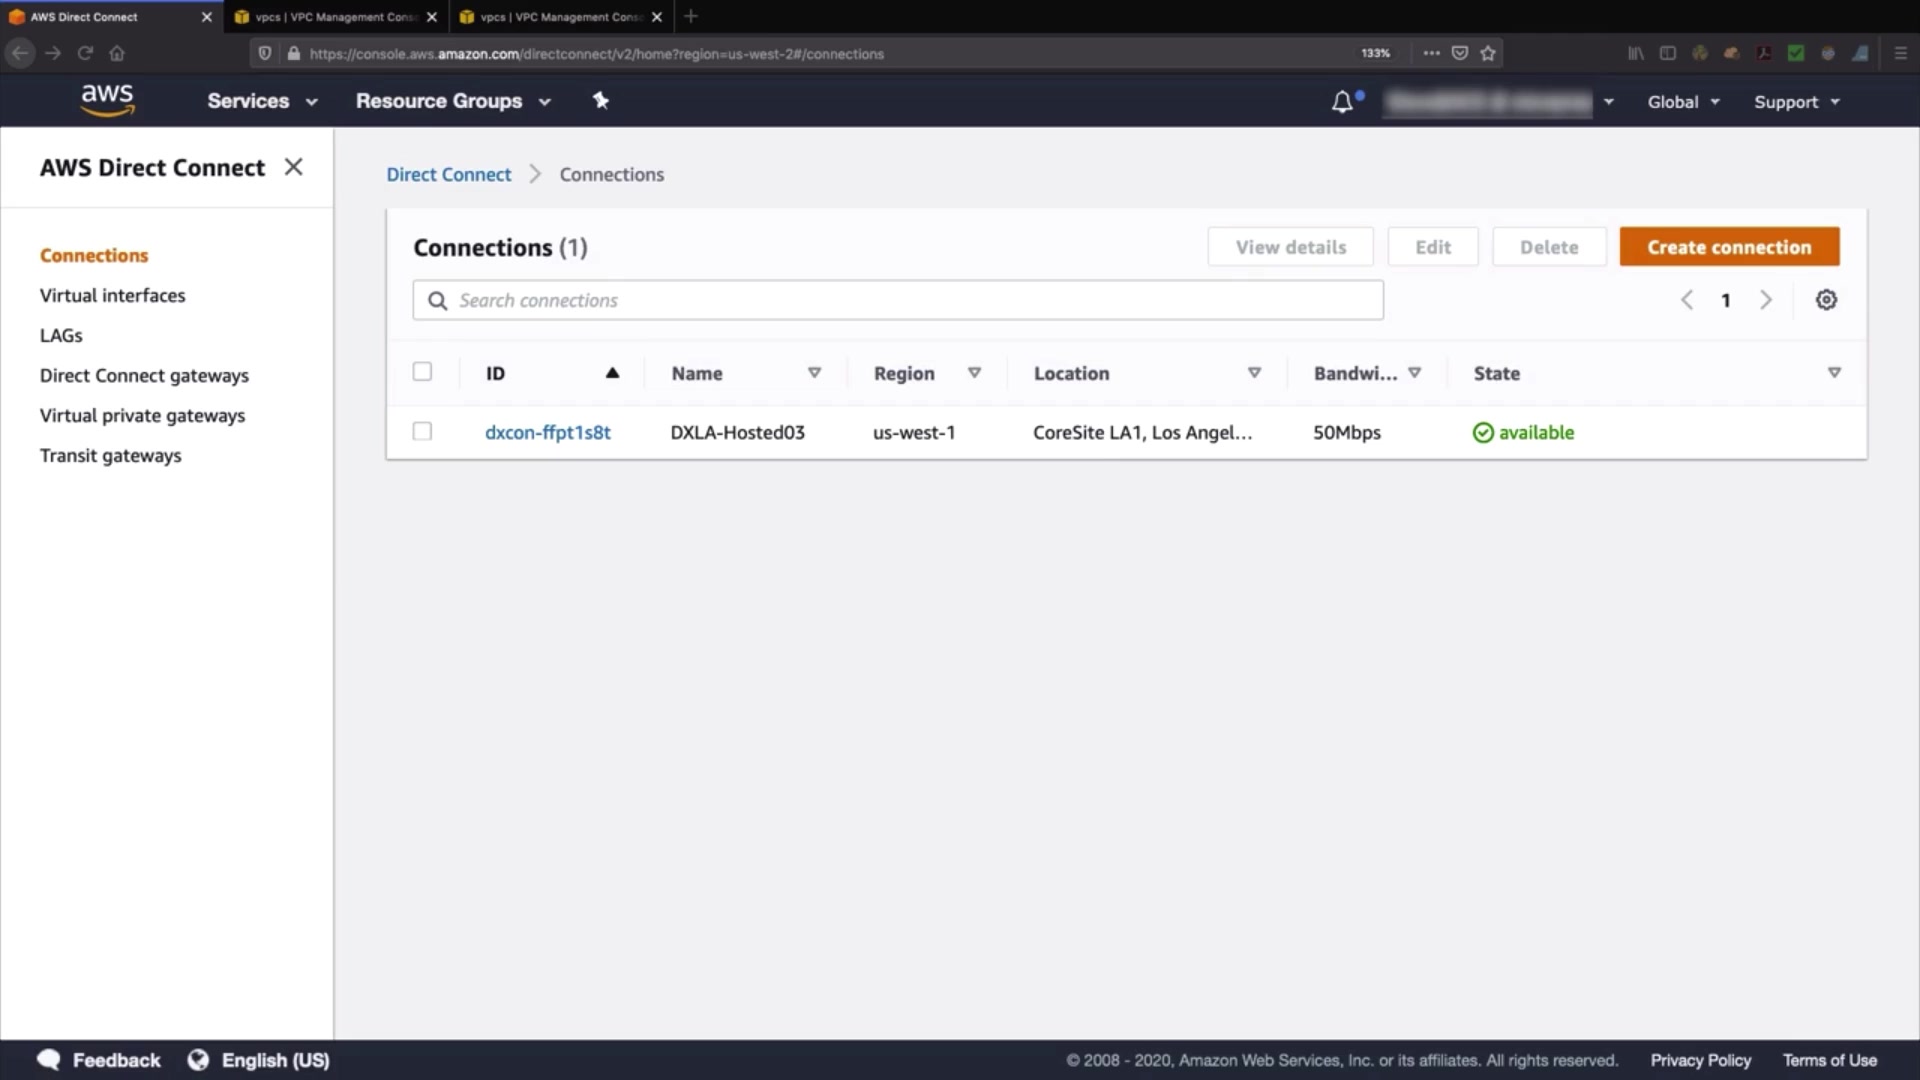
Task: Open the Support dropdown menu
Action: pos(1796,102)
